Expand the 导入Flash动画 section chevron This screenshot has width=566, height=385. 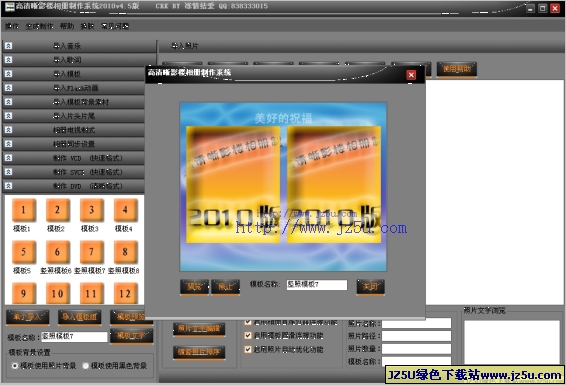9,88
